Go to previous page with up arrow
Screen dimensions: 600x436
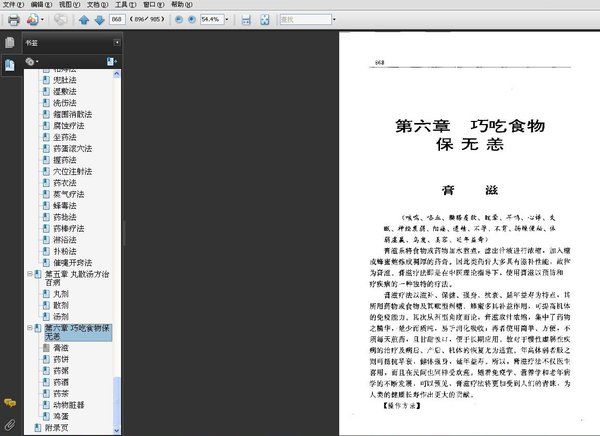(84, 20)
